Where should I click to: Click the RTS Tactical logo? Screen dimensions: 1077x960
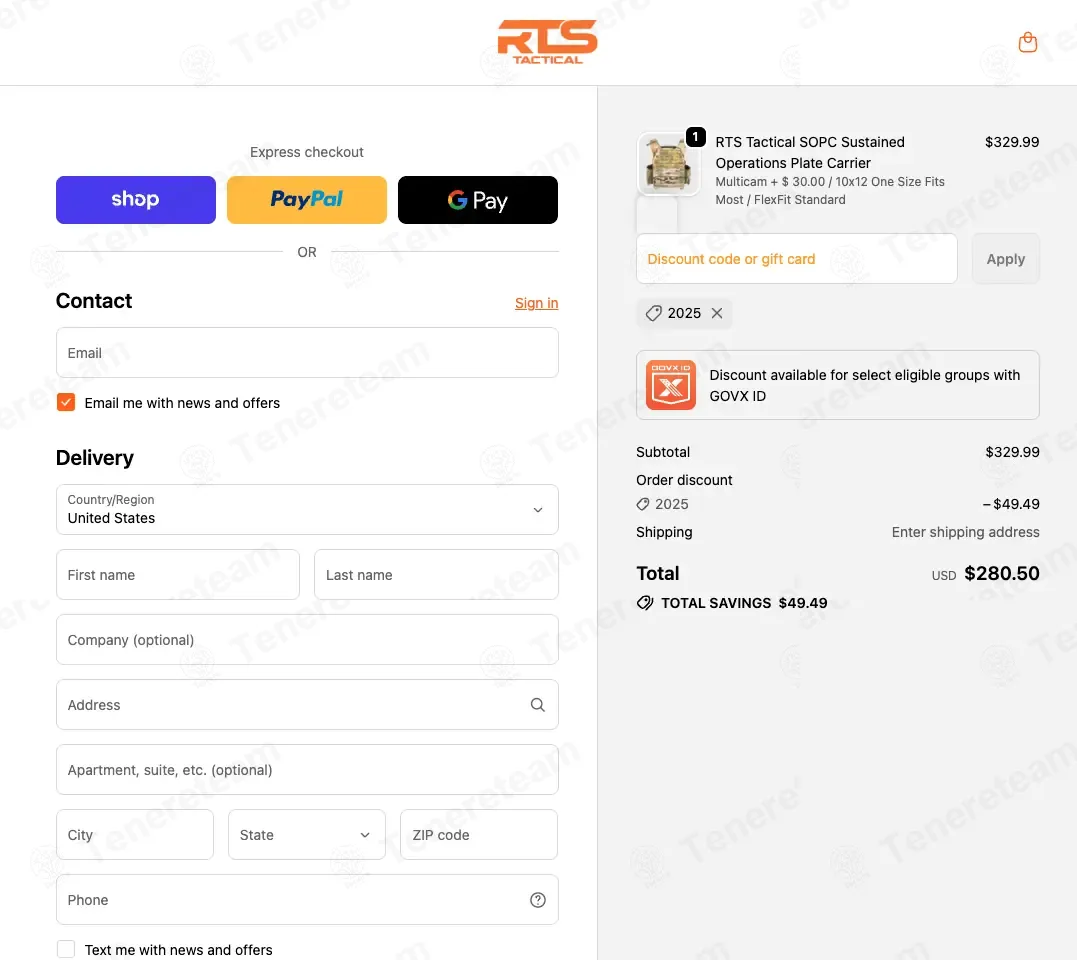tap(547, 42)
